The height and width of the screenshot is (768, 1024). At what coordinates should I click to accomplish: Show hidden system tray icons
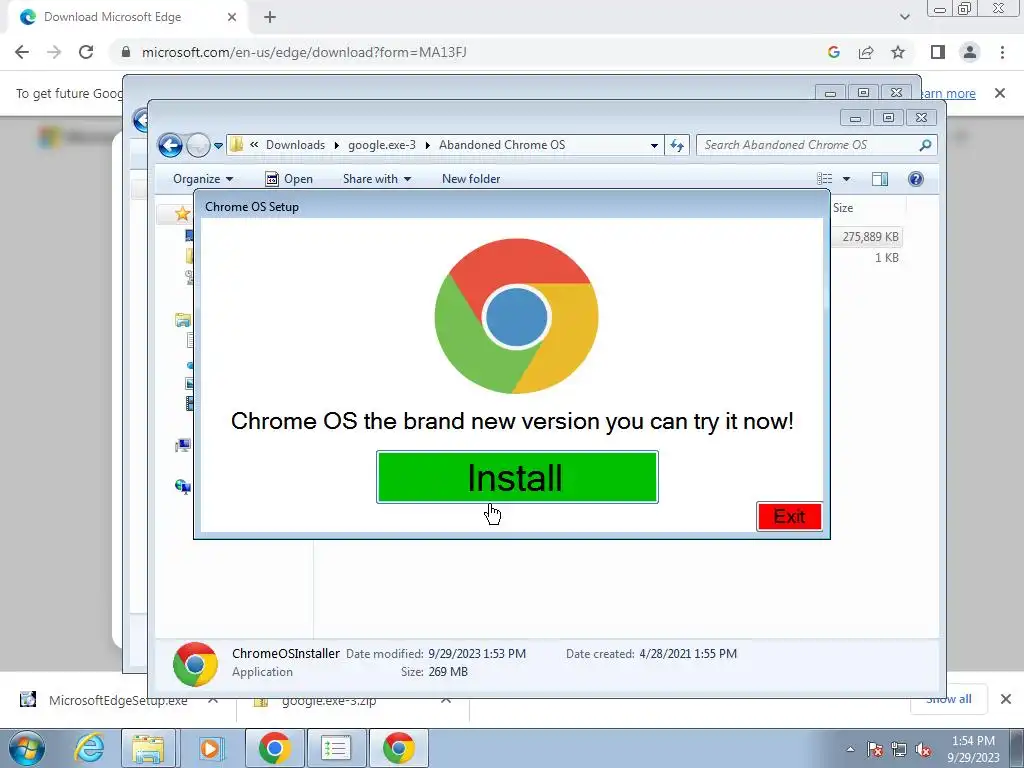tap(850, 749)
